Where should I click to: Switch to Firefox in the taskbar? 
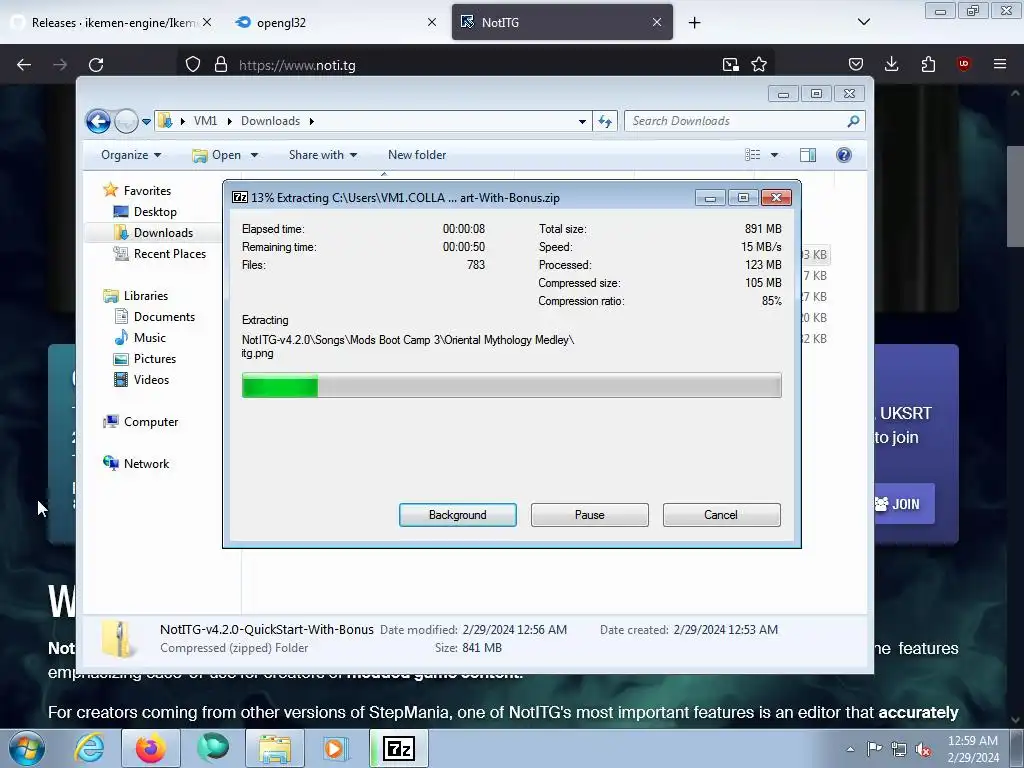151,748
